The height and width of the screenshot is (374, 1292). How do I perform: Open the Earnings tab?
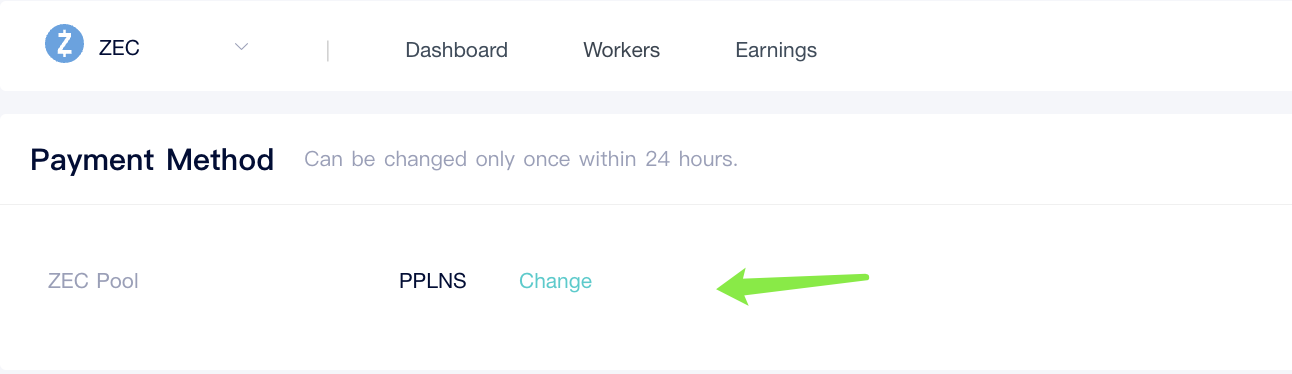tap(776, 50)
